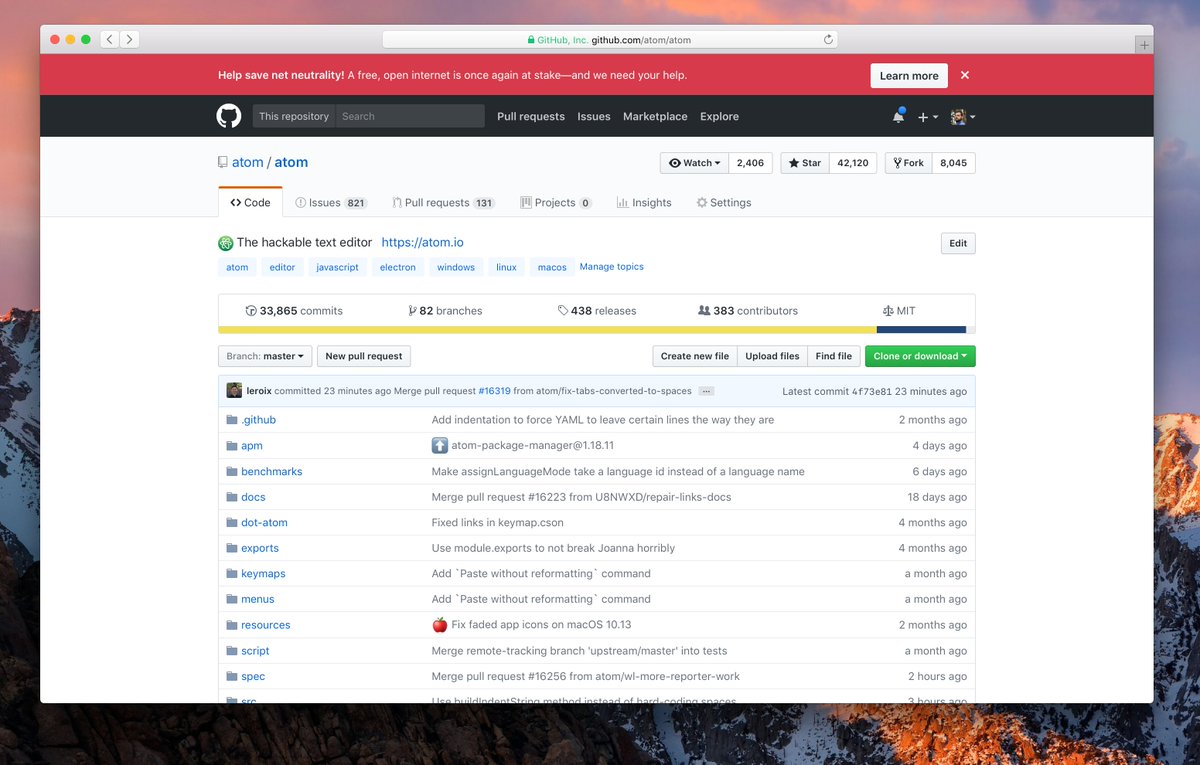Click the MIT license scale icon

click(888, 311)
